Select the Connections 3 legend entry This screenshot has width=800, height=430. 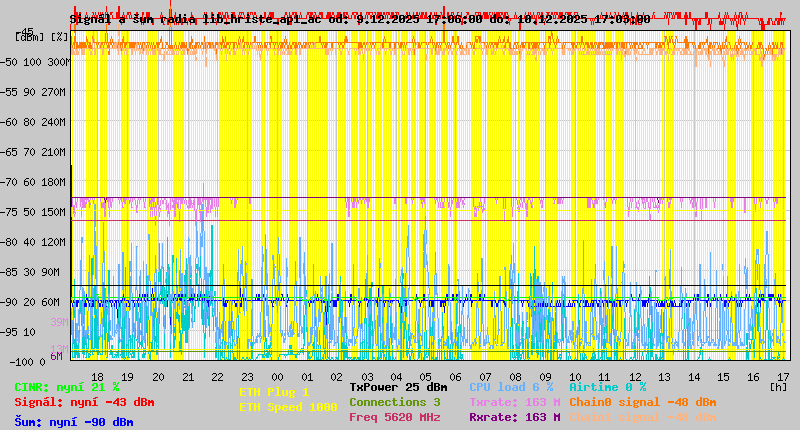pyautogui.click(x=394, y=402)
